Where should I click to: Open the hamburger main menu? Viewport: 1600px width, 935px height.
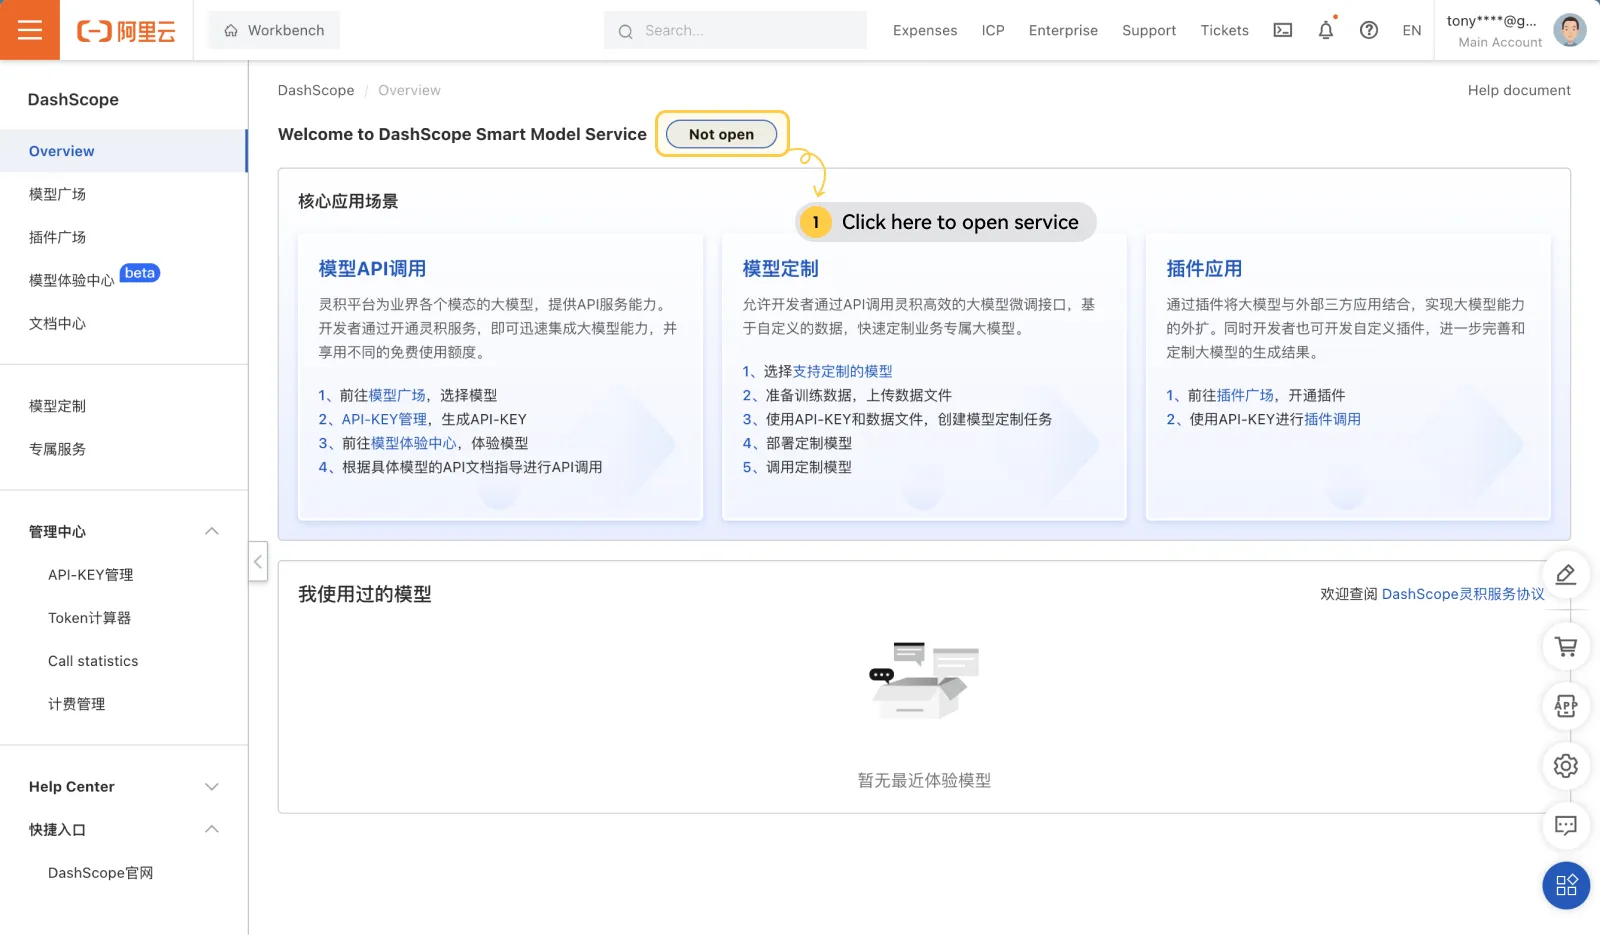tap(30, 30)
